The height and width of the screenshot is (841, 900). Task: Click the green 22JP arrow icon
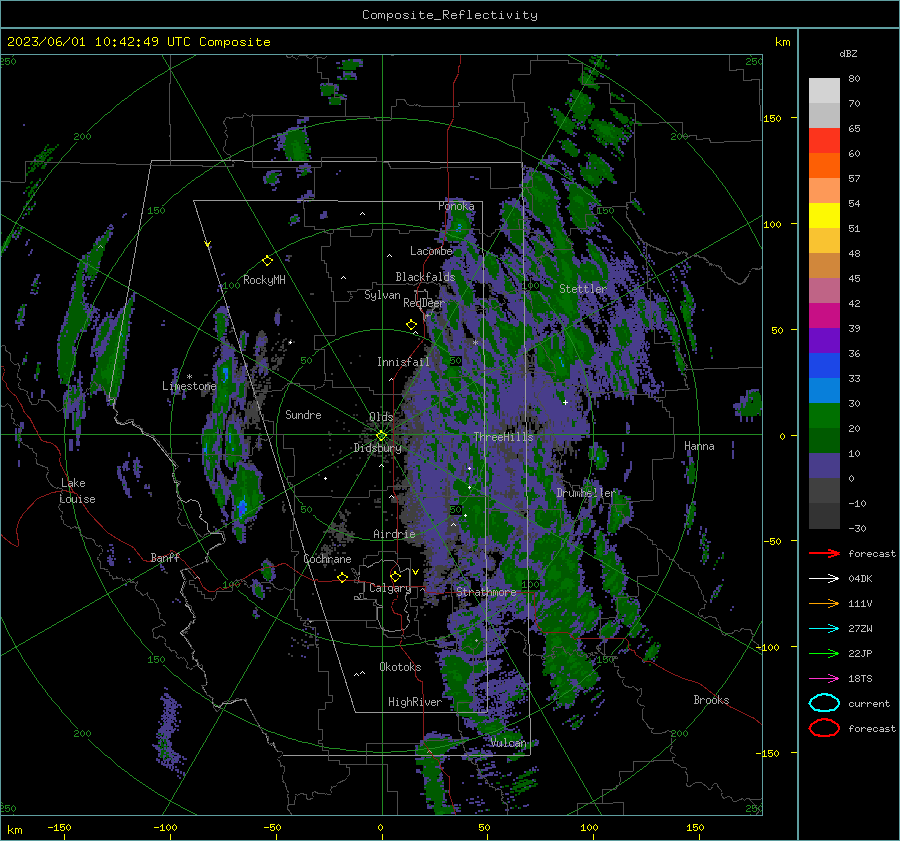[x=824, y=653]
